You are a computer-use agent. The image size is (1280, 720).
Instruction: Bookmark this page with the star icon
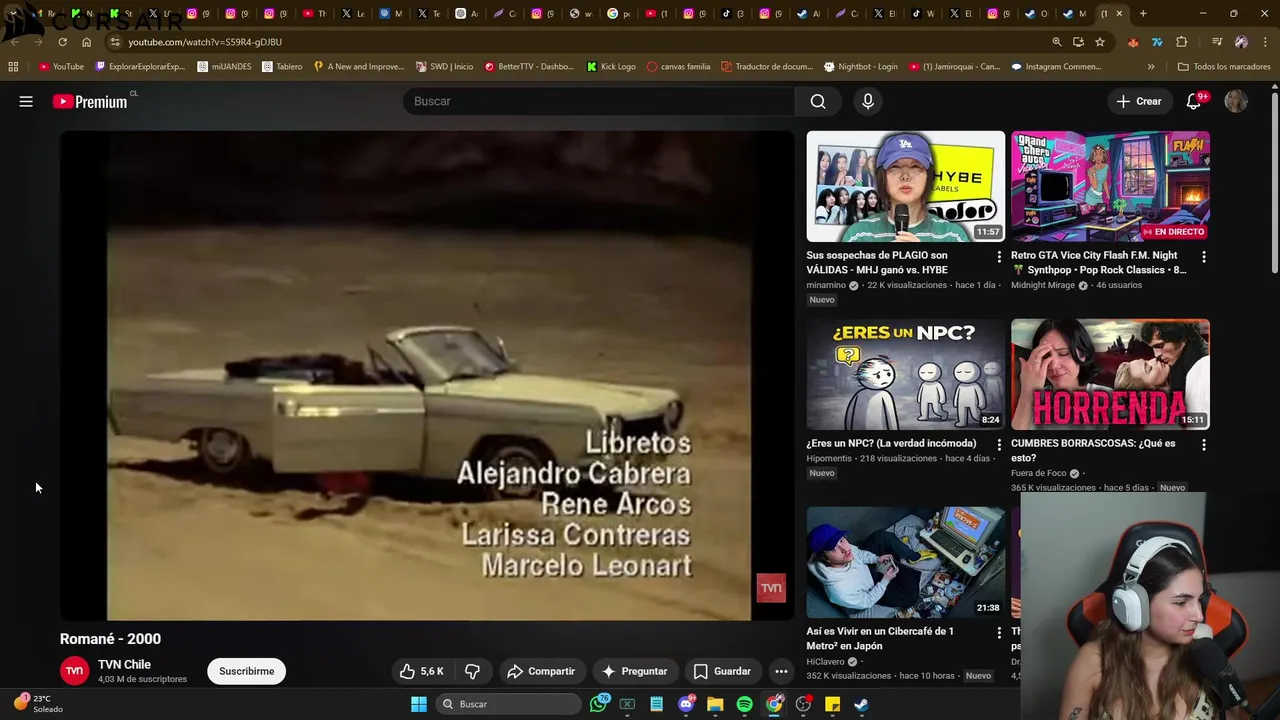coord(1100,42)
